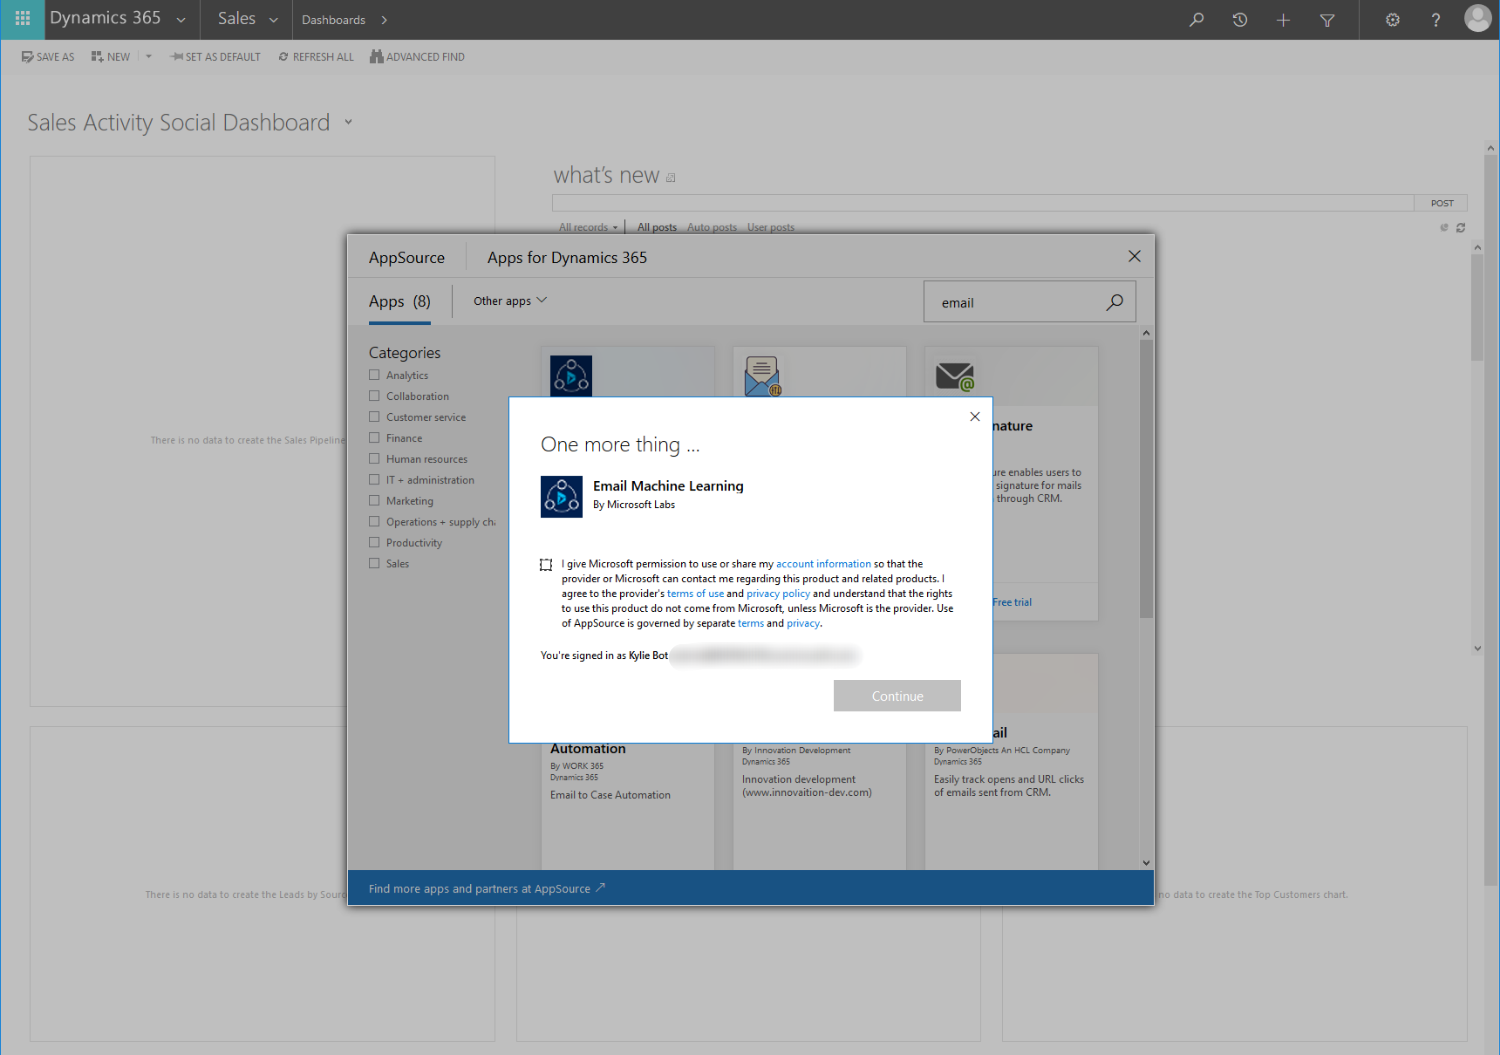Image resolution: width=1500 pixels, height=1055 pixels.
Task: Check the Customer service category
Action: click(374, 417)
